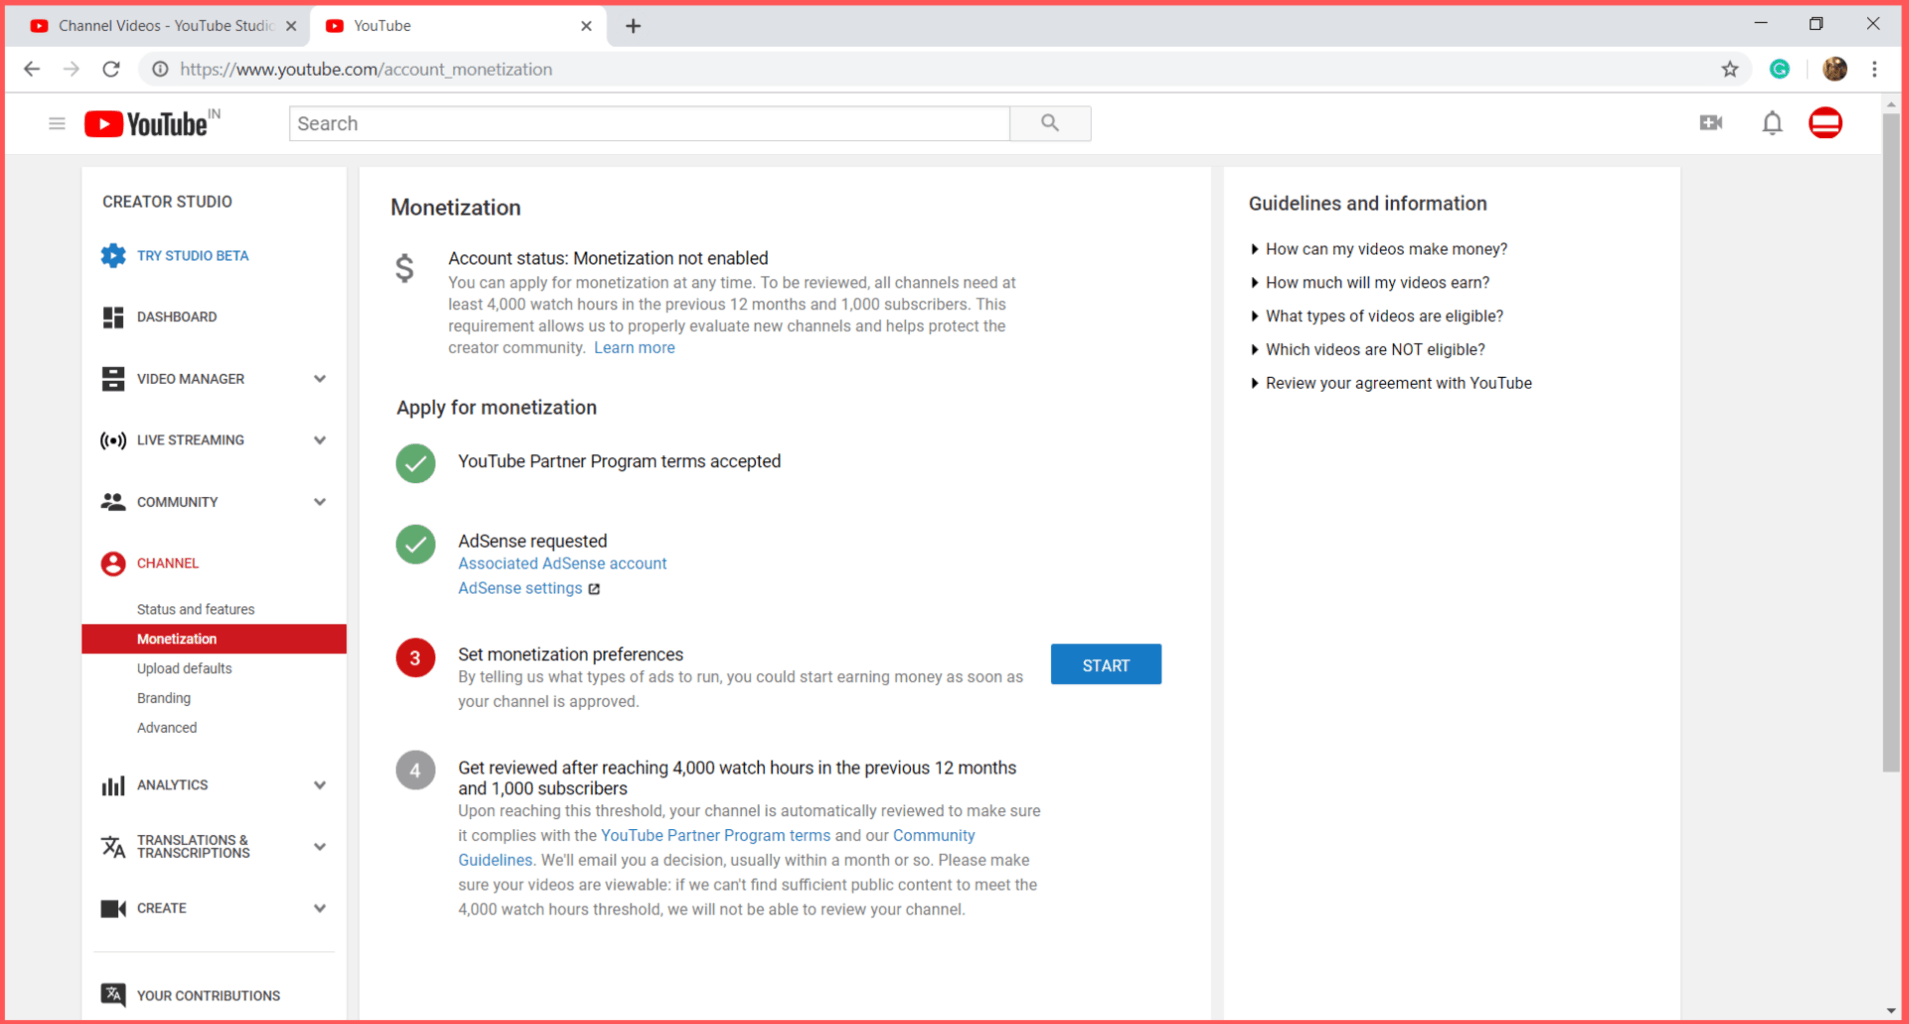Expand the Translations & Transcriptions chevron
Screen dimensions: 1909x1024
tap(320, 847)
